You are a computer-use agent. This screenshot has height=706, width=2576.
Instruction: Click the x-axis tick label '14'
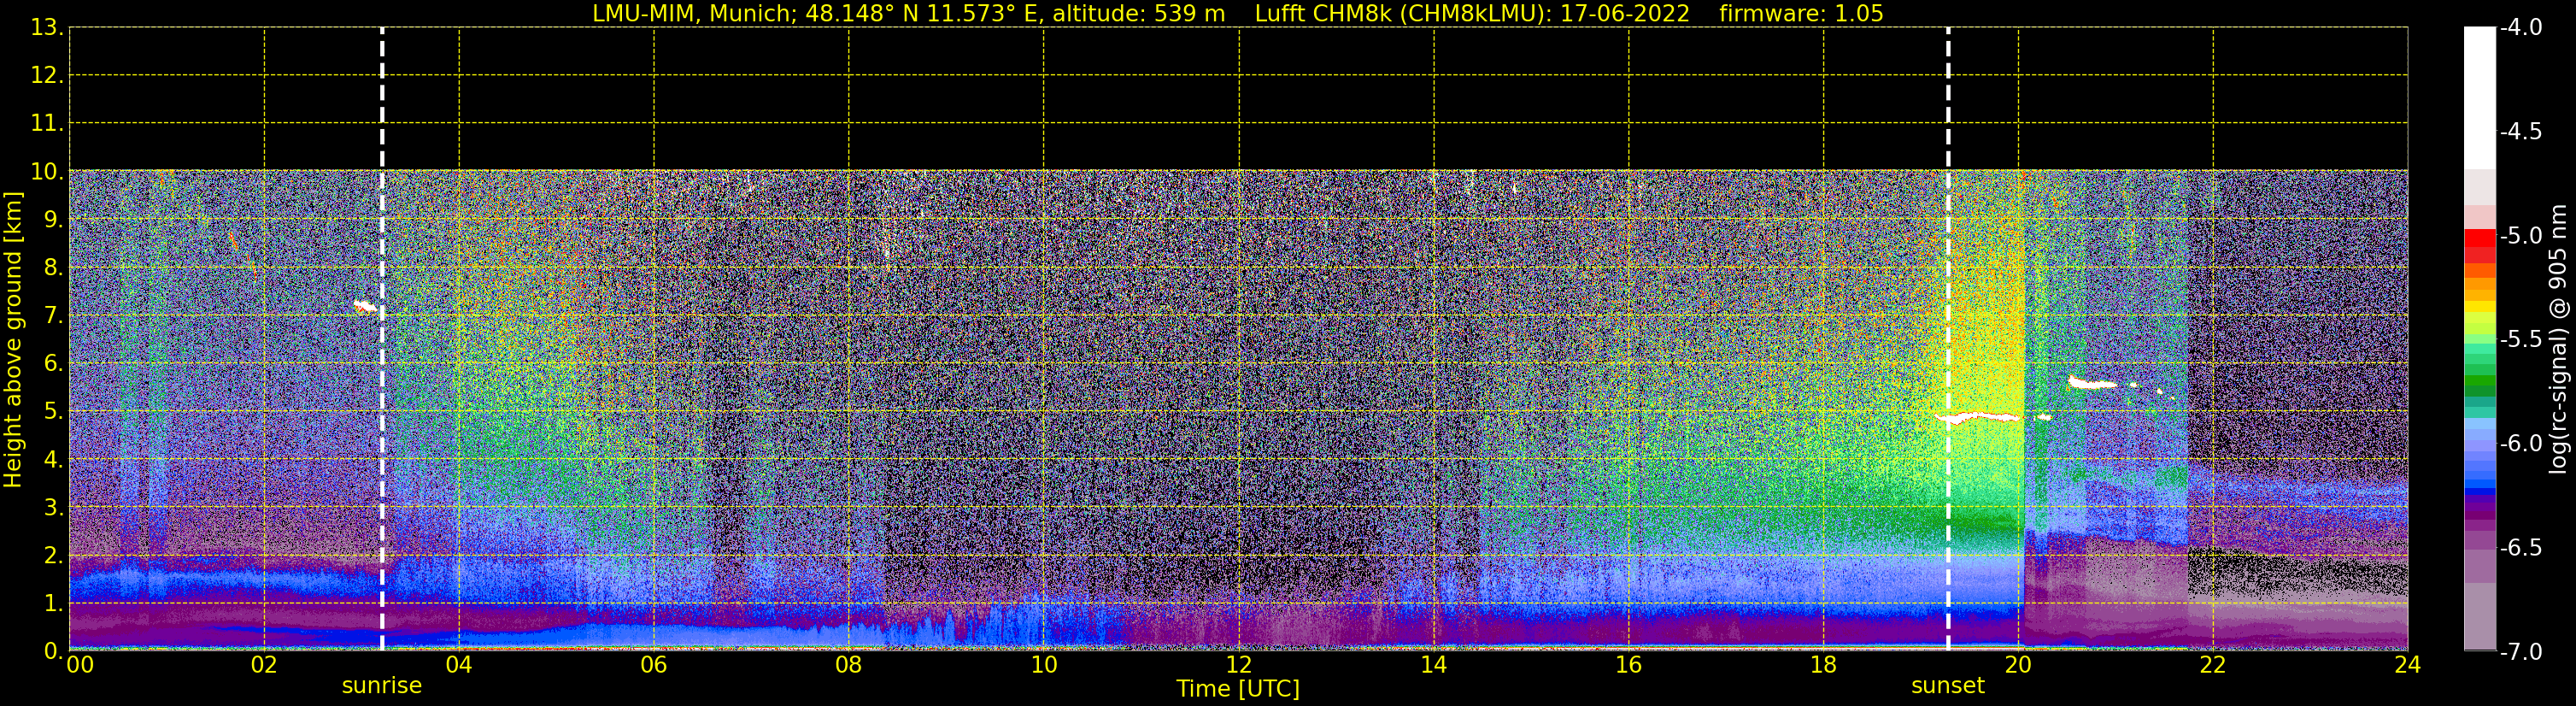click(x=1434, y=664)
